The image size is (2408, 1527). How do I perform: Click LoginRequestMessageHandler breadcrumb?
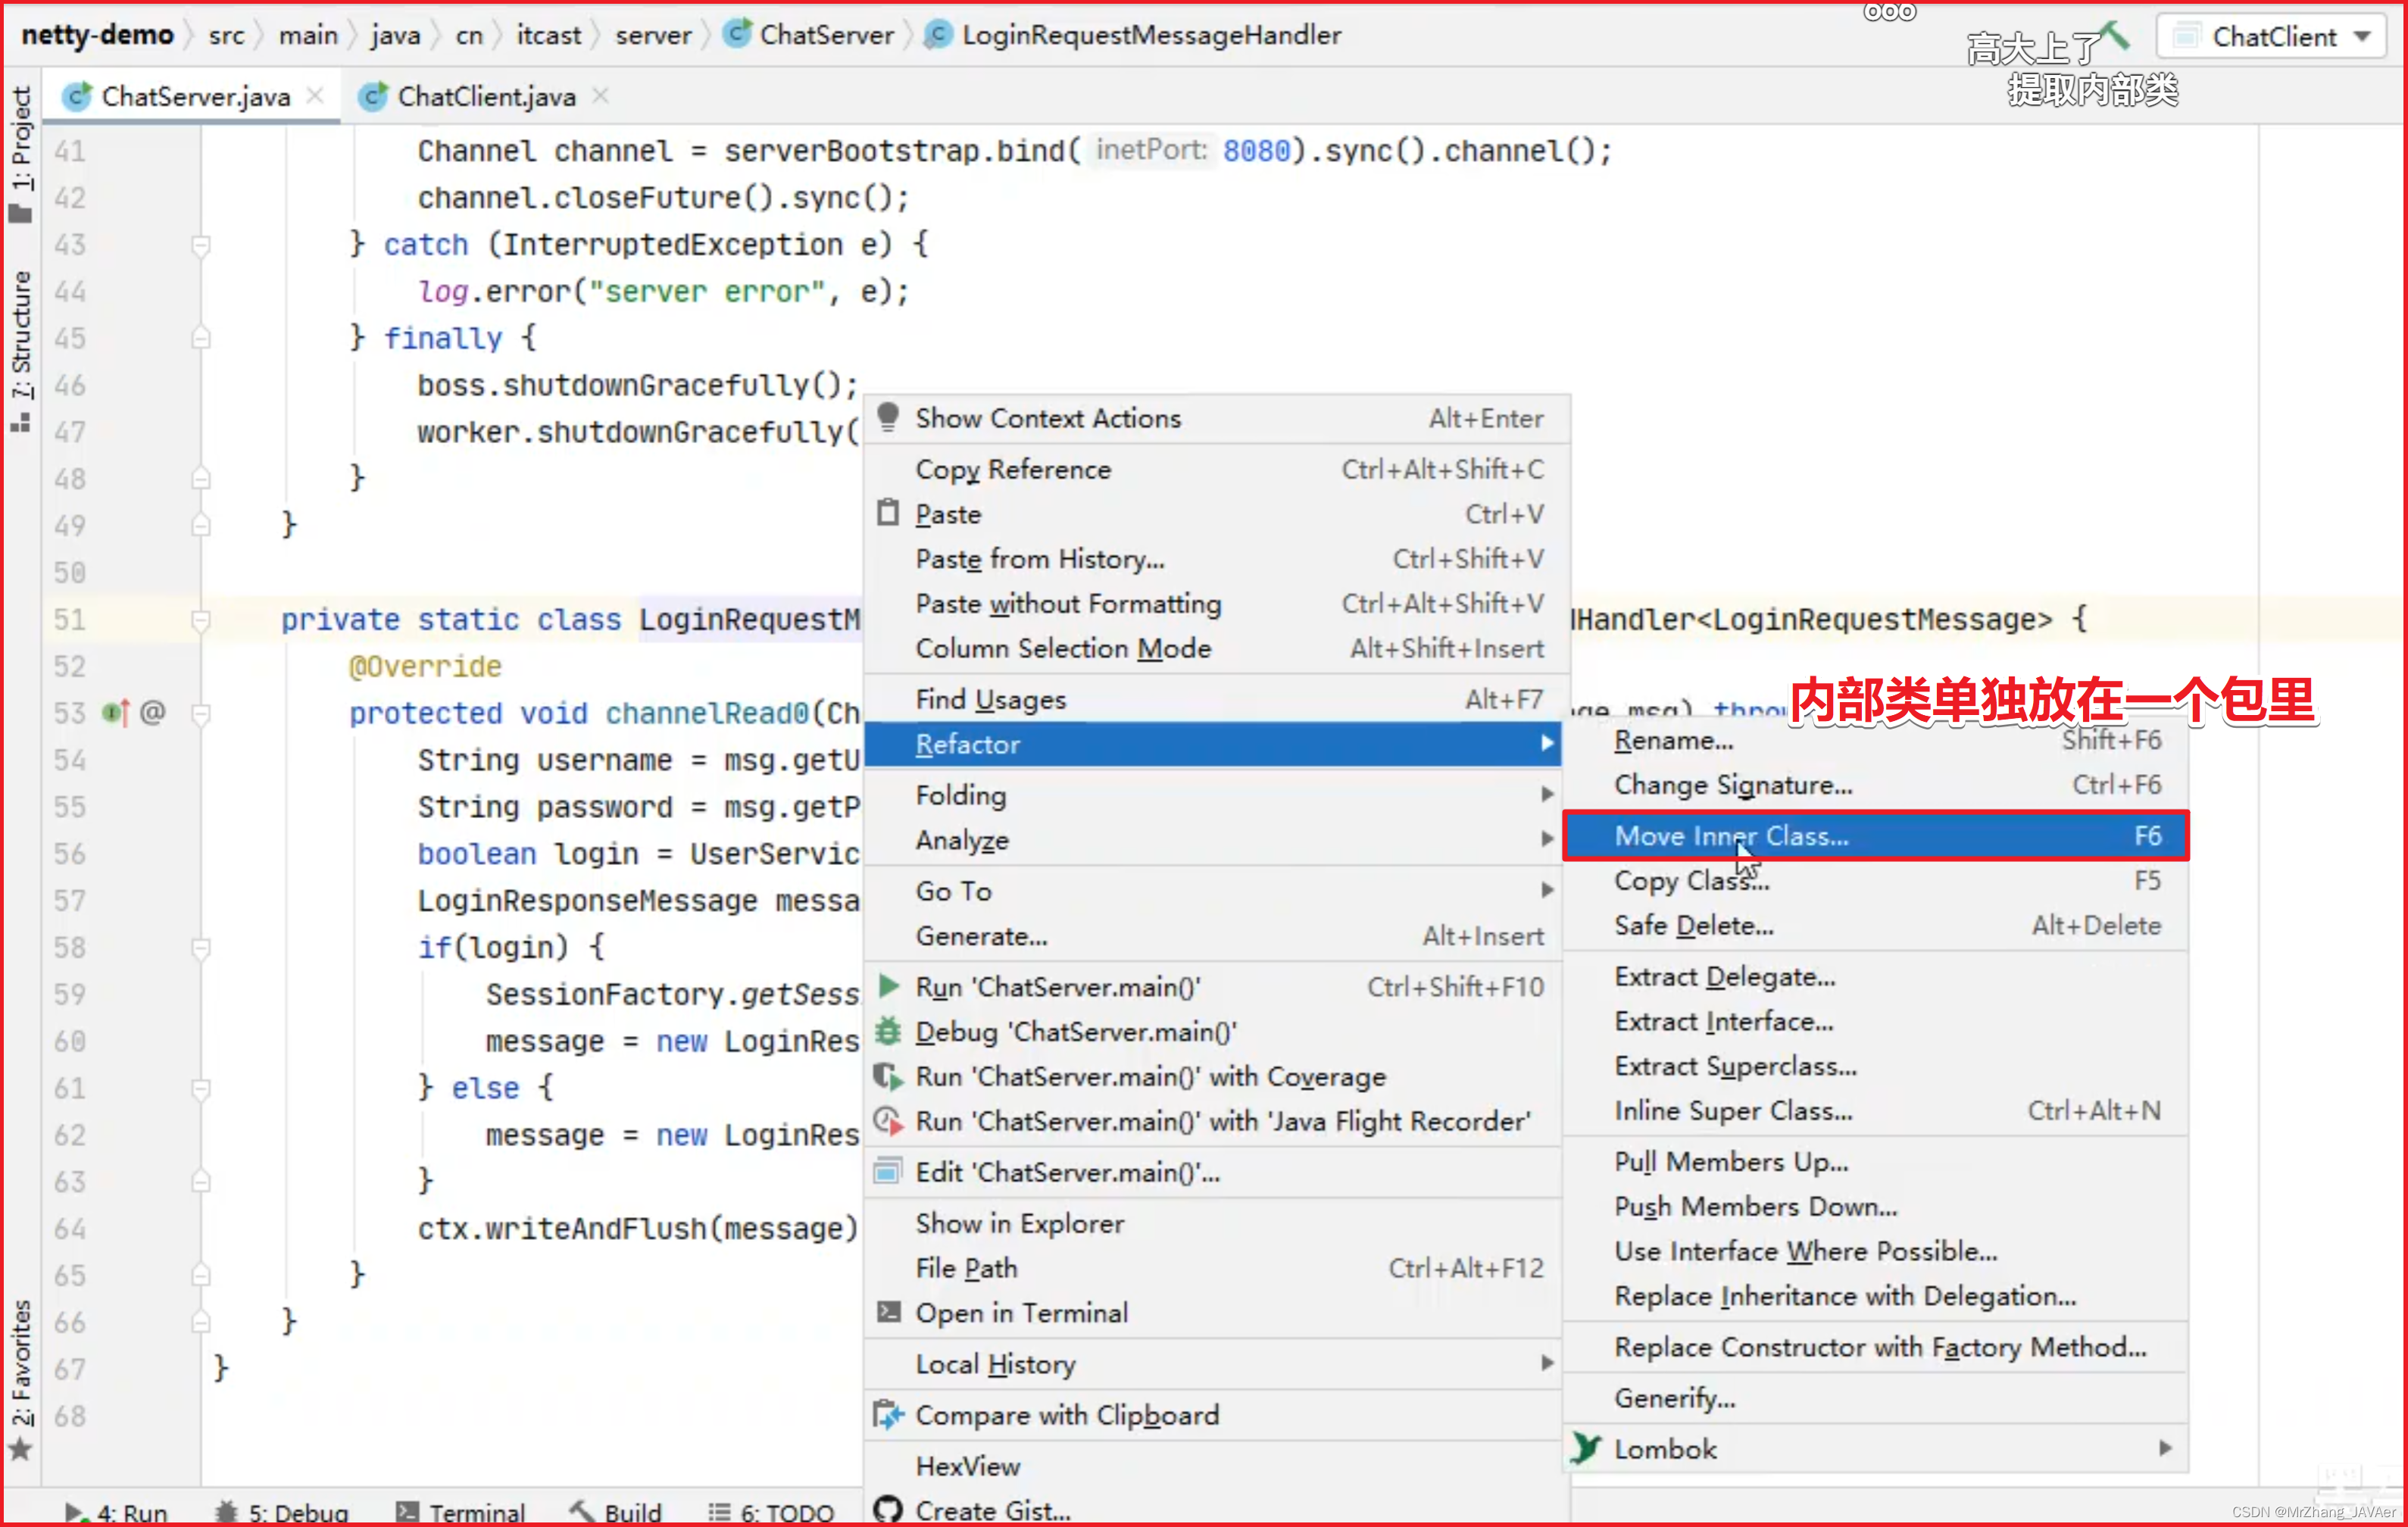1133,35
